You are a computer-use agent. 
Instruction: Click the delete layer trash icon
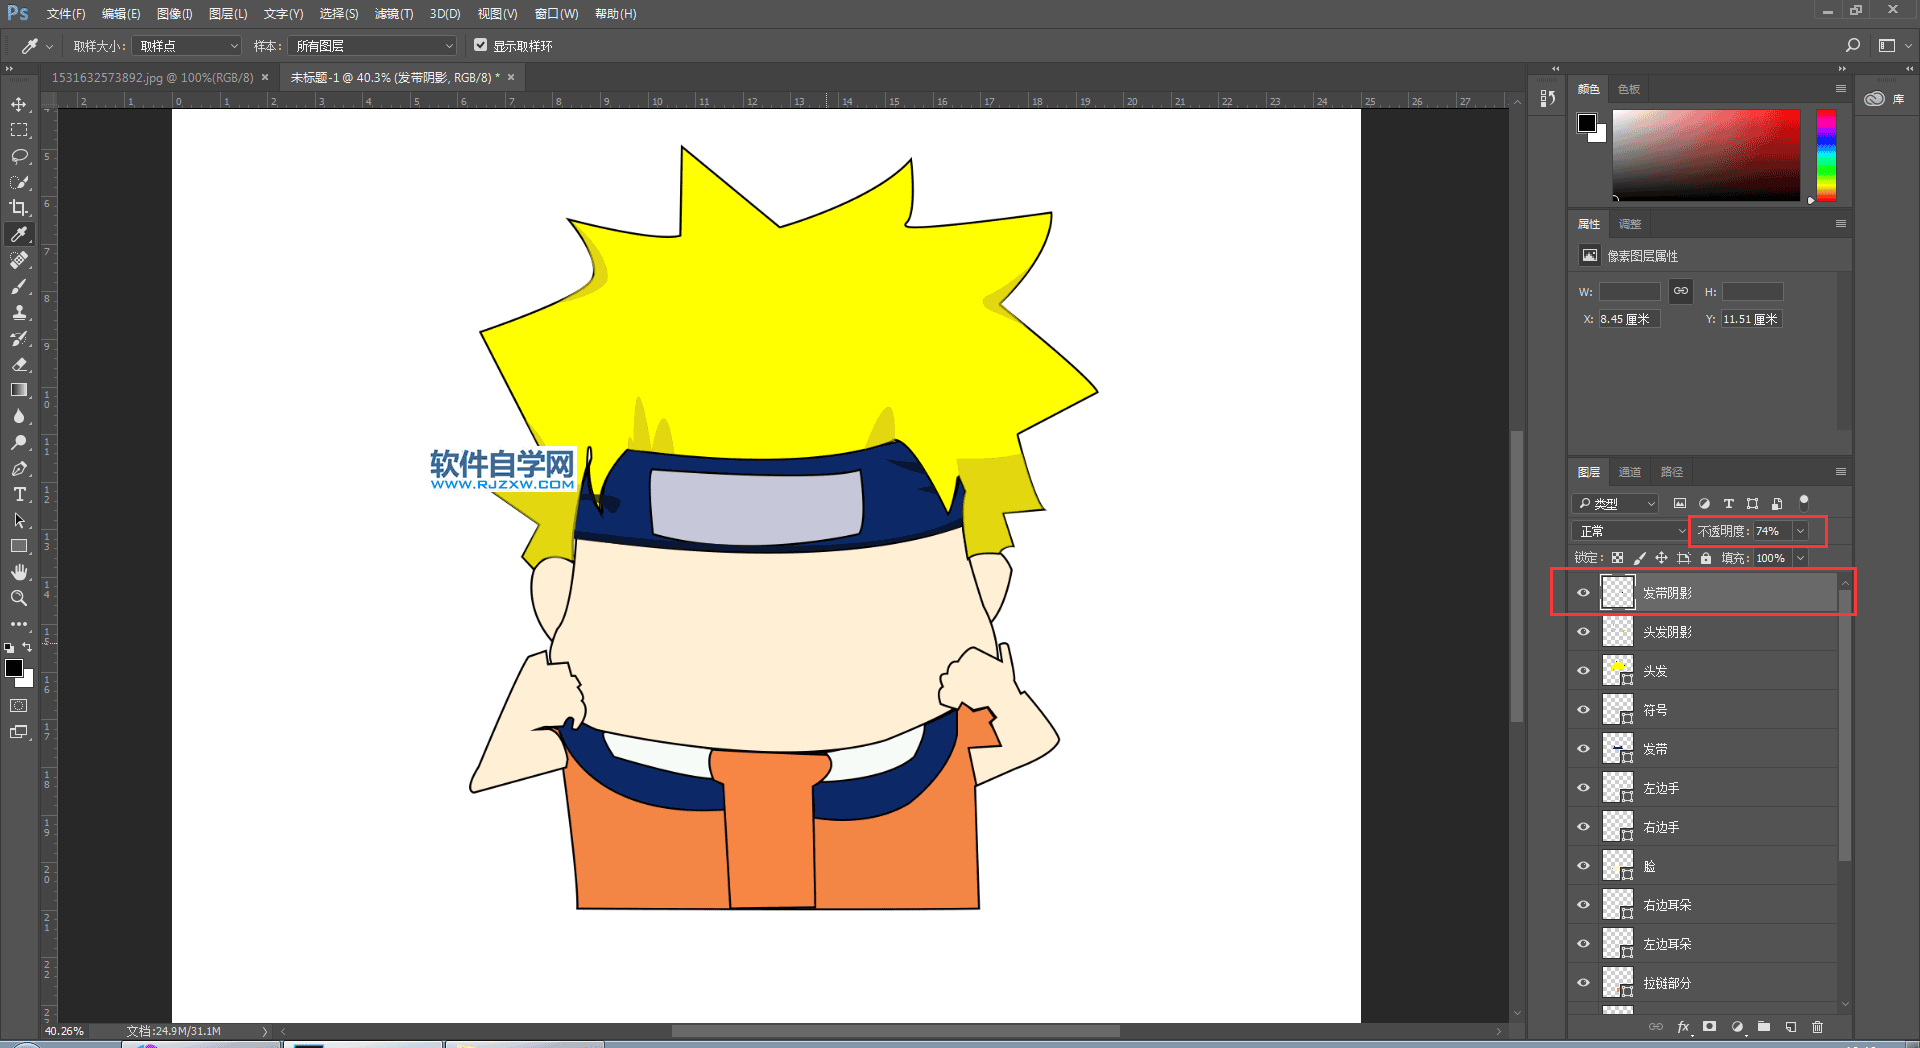(x=1817, y=1027)
